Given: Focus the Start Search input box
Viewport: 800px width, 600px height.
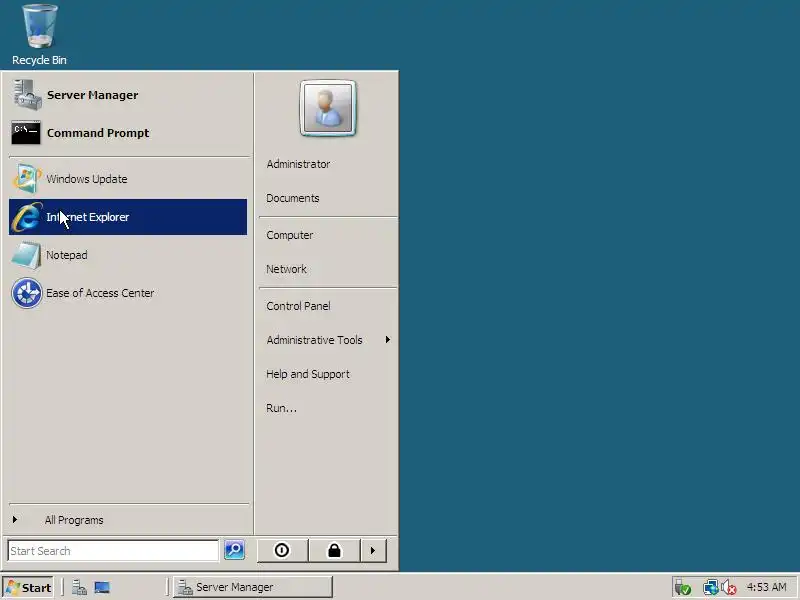Looking at the screenshot, I should (x=113, y=551).
